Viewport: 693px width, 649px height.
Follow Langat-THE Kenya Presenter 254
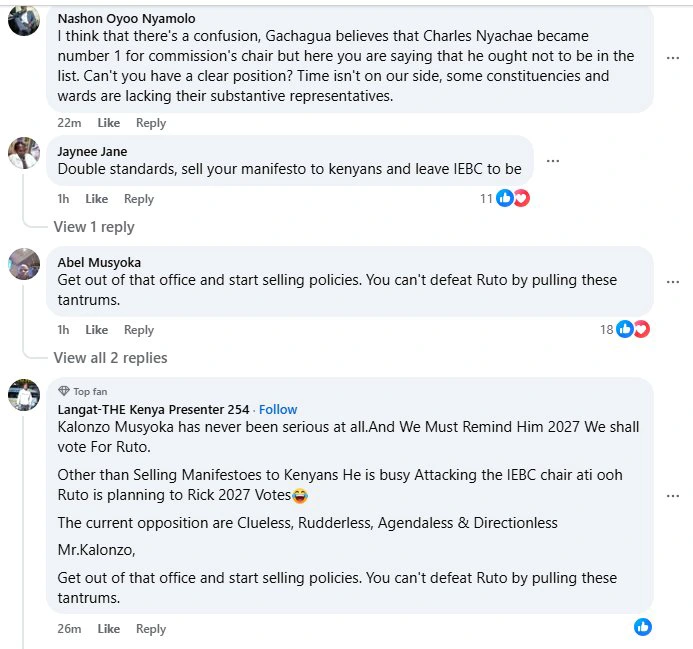click(x=278, y=409)
